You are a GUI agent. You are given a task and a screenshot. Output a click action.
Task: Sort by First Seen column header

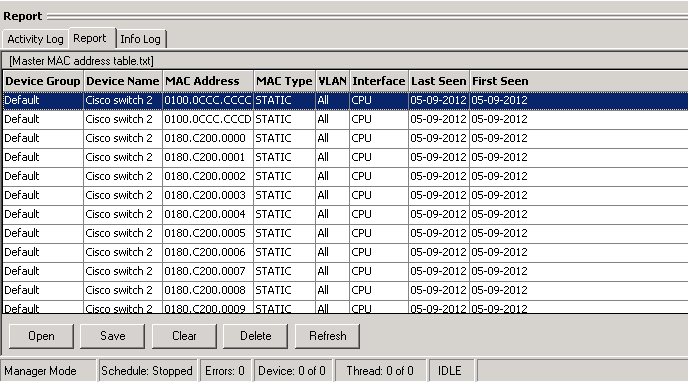tap(500, 81)
